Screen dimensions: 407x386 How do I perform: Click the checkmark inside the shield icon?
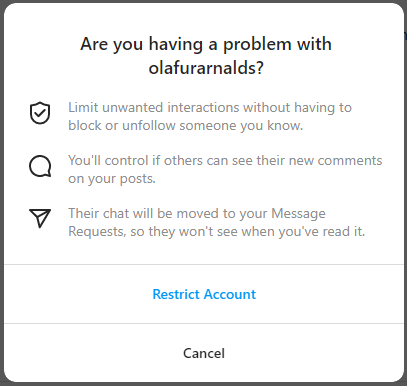click(x=40, y=113)
